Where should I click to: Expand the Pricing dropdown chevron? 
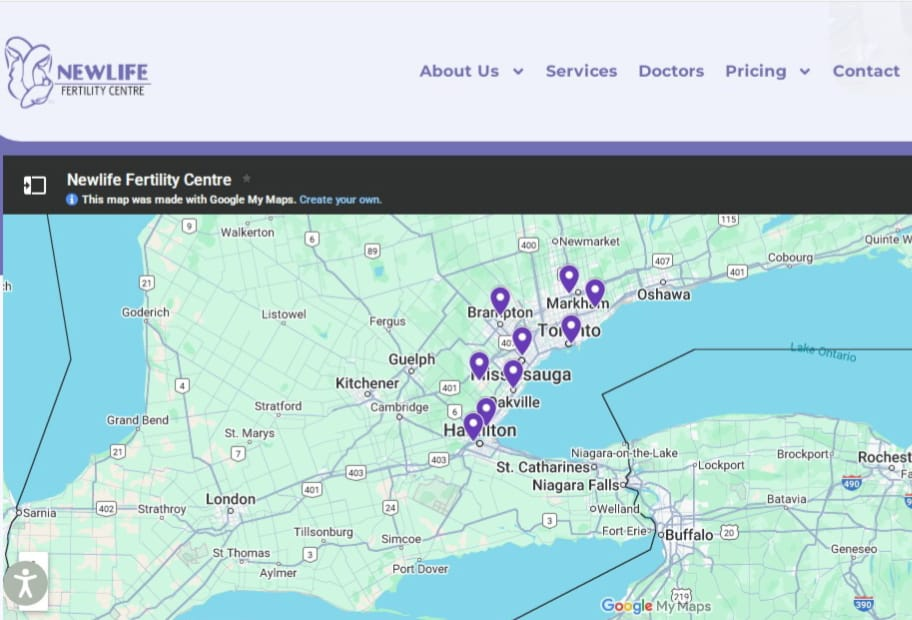(x=805, y=72)
